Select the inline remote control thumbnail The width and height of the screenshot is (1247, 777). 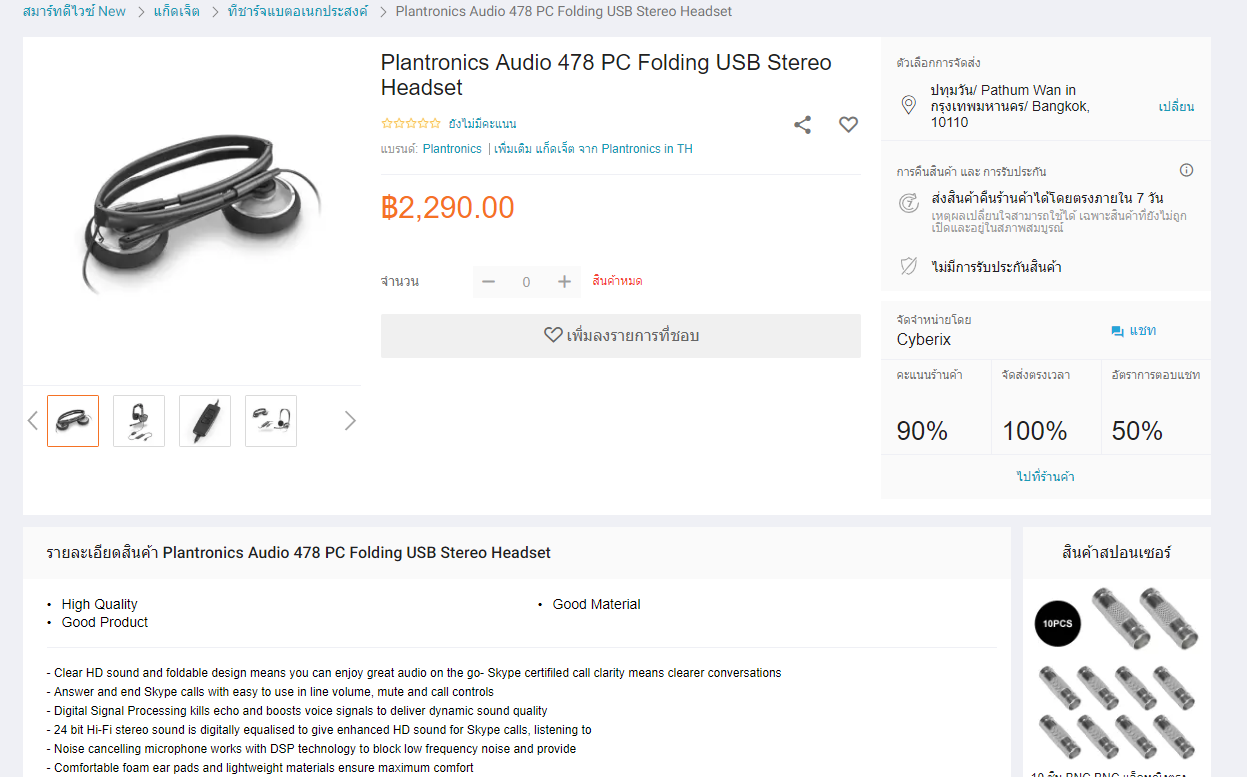pyautogui.click(x=205, y=421)
